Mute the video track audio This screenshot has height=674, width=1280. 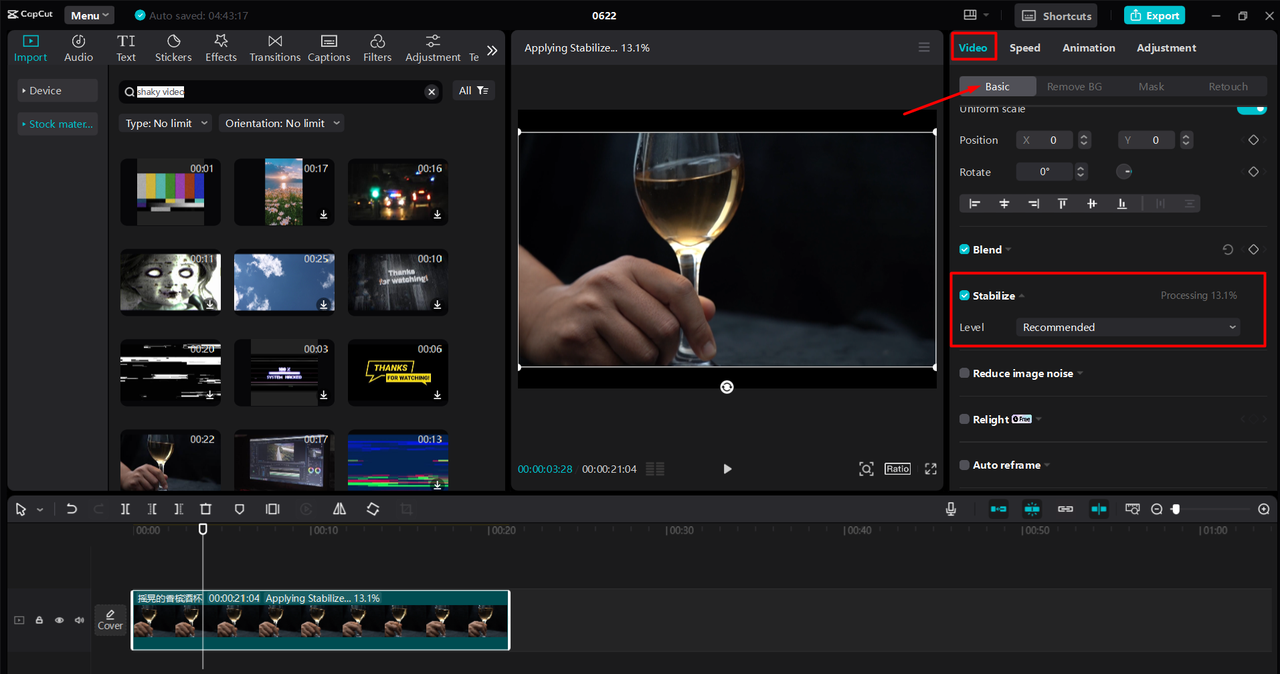(79, 620)
